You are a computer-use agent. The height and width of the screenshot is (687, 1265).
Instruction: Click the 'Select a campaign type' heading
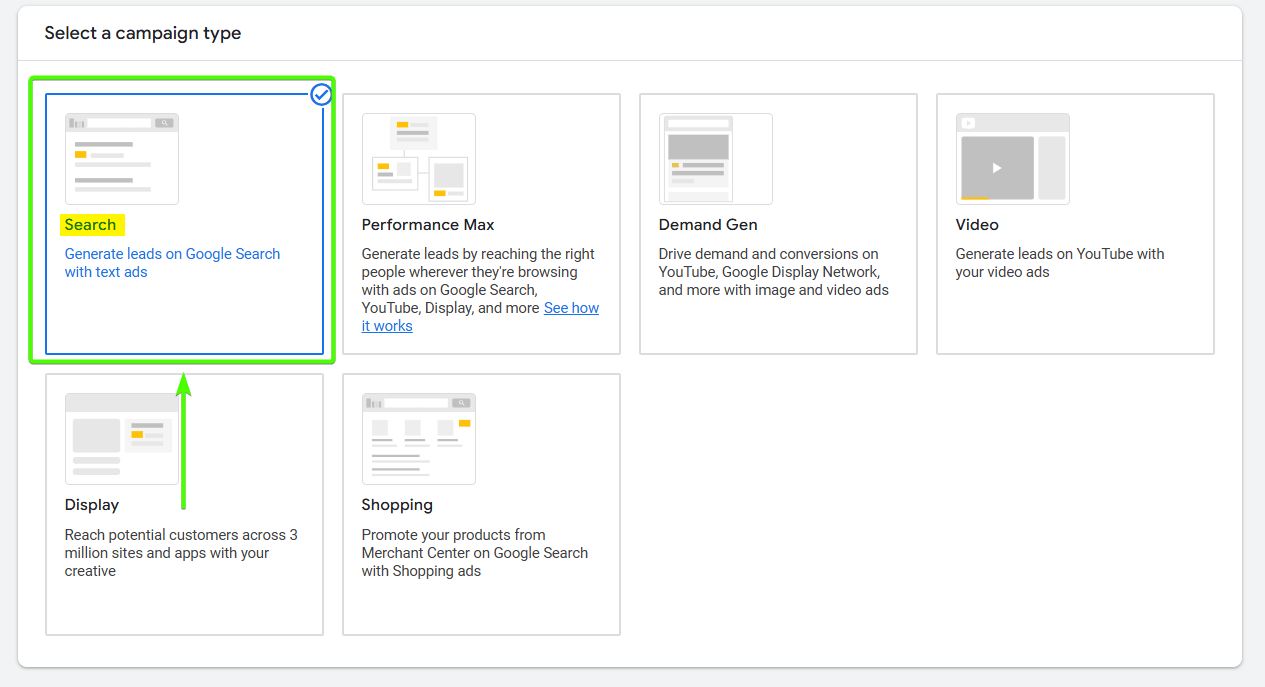tap(142, 33)
